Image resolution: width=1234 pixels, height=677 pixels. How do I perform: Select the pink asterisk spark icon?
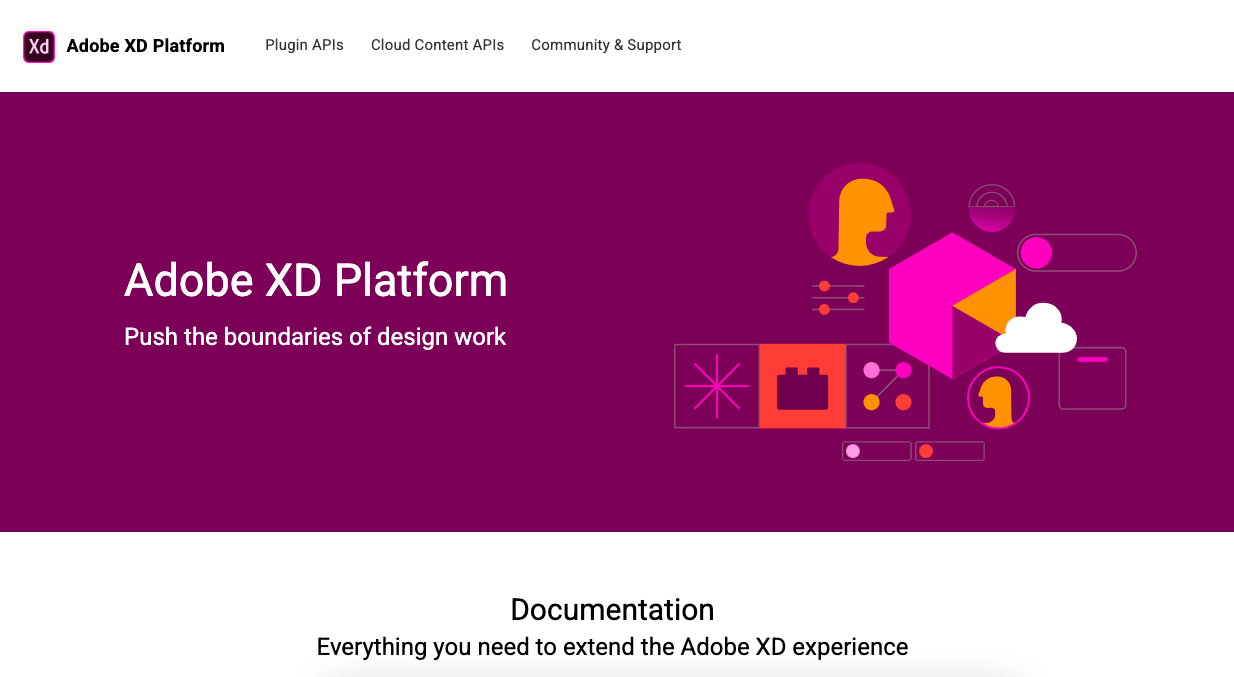pyautogui.click(x=716, y=386)
